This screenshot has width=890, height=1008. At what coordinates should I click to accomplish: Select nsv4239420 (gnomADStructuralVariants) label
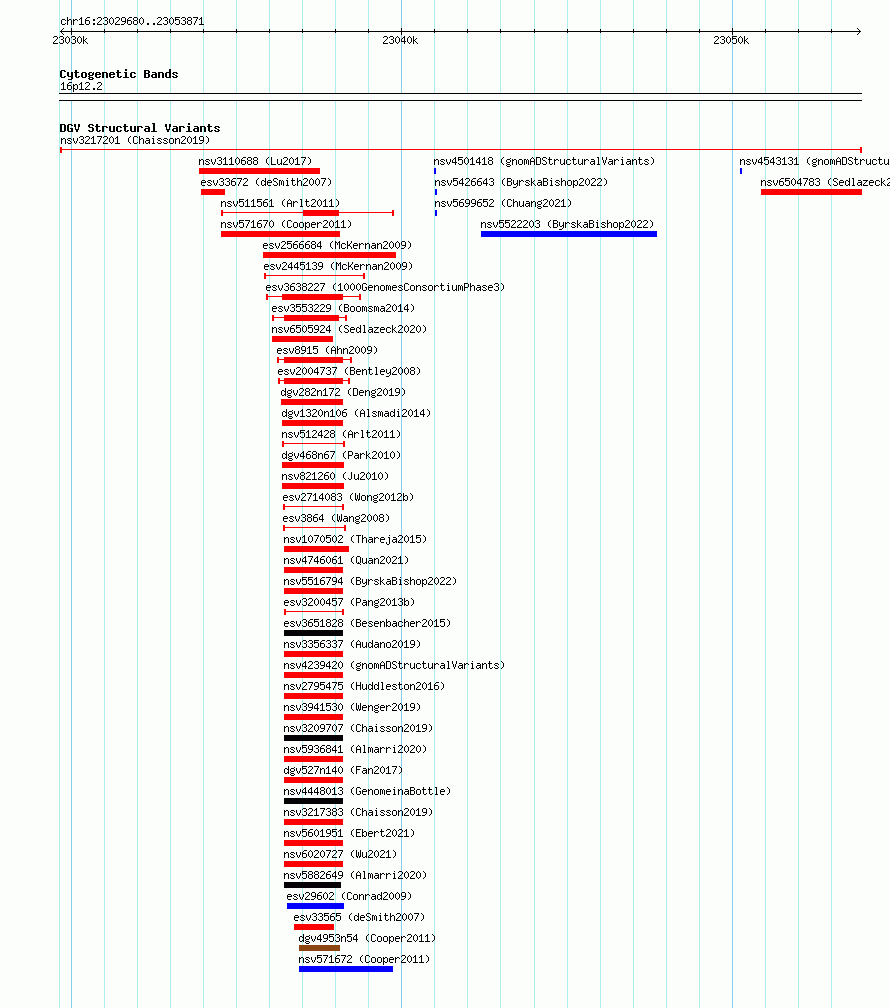pyautogui.click(x=394, y=665)
